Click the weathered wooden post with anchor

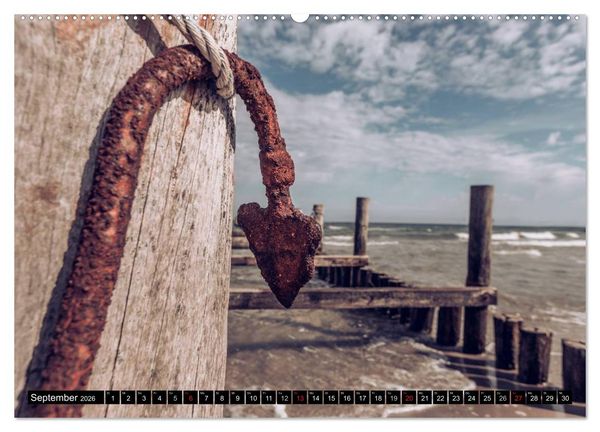click(126, 216)
